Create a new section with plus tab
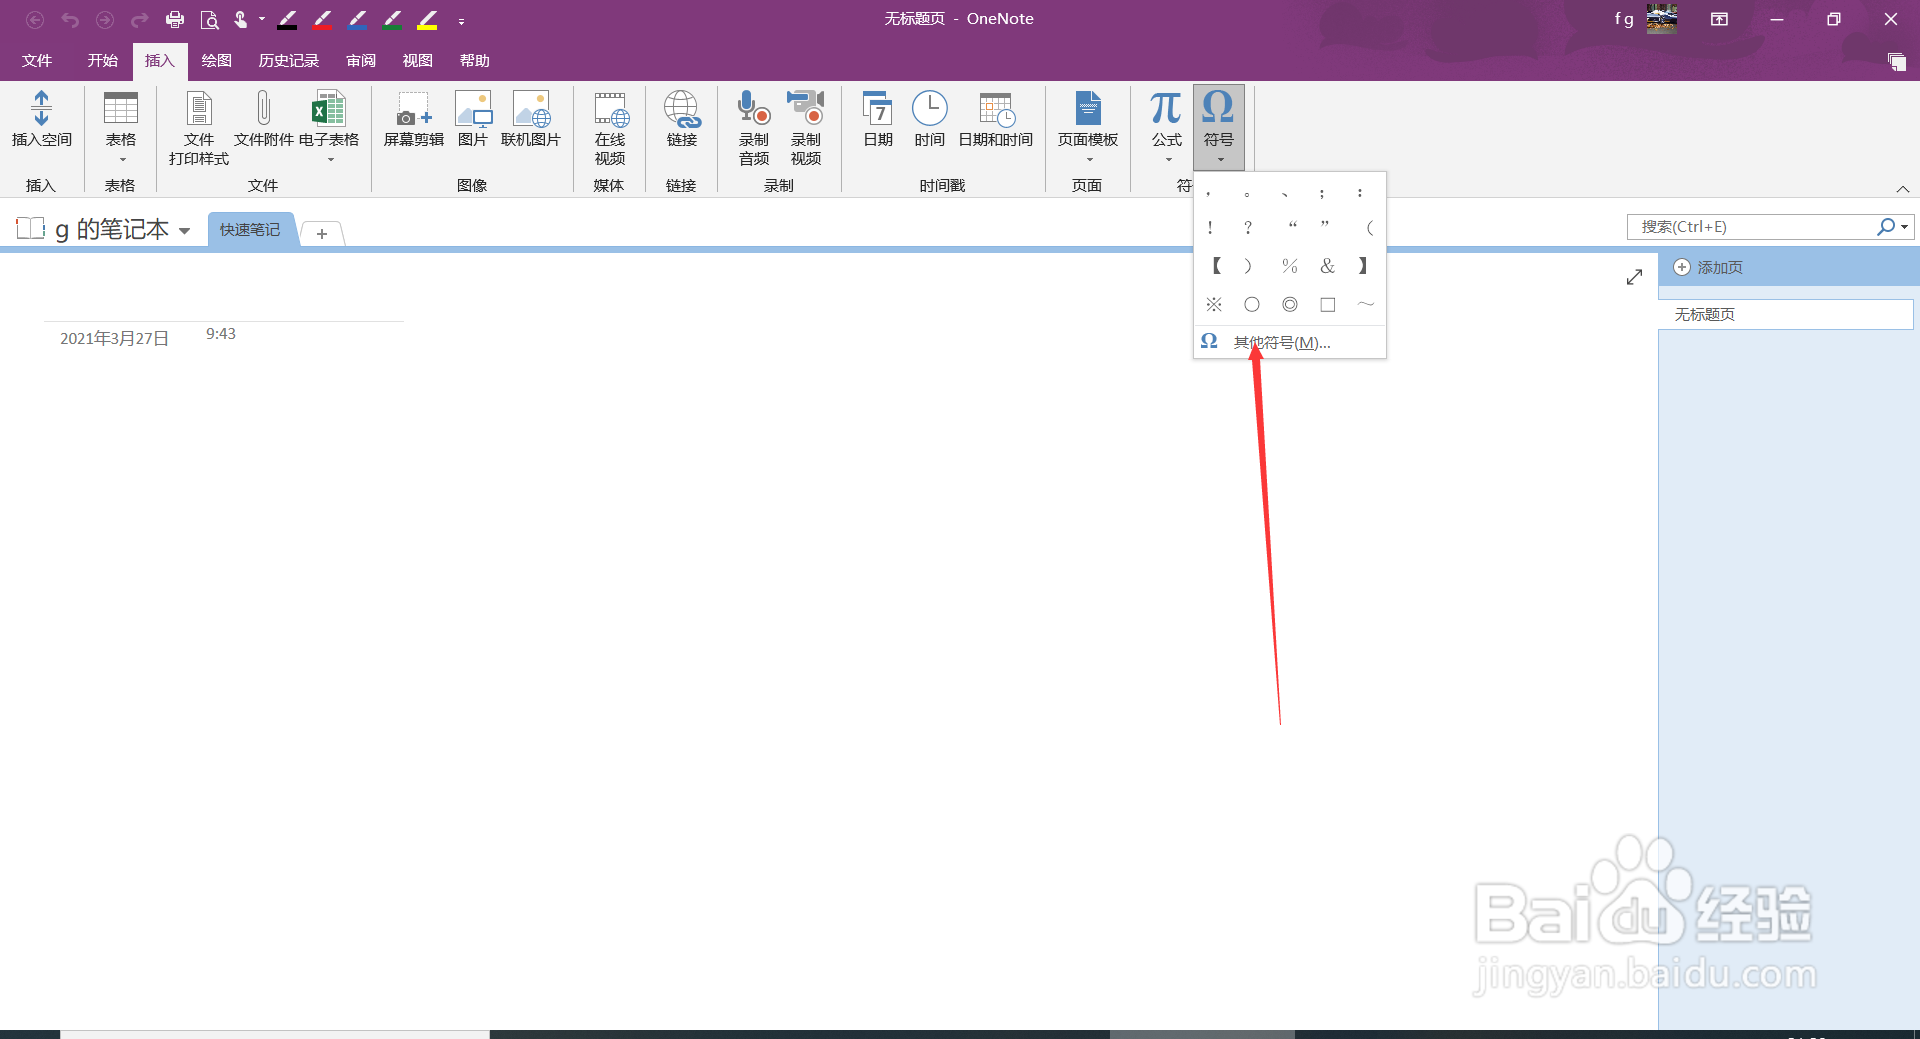The width and height of the screenshot is (1920, 1039). tap(322, 233)
